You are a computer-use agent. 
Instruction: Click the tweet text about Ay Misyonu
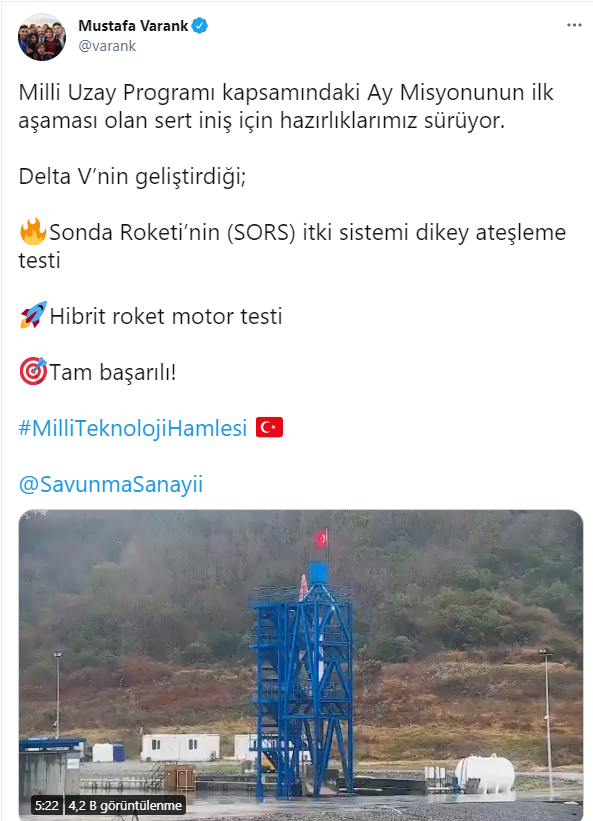coord(286,106)
